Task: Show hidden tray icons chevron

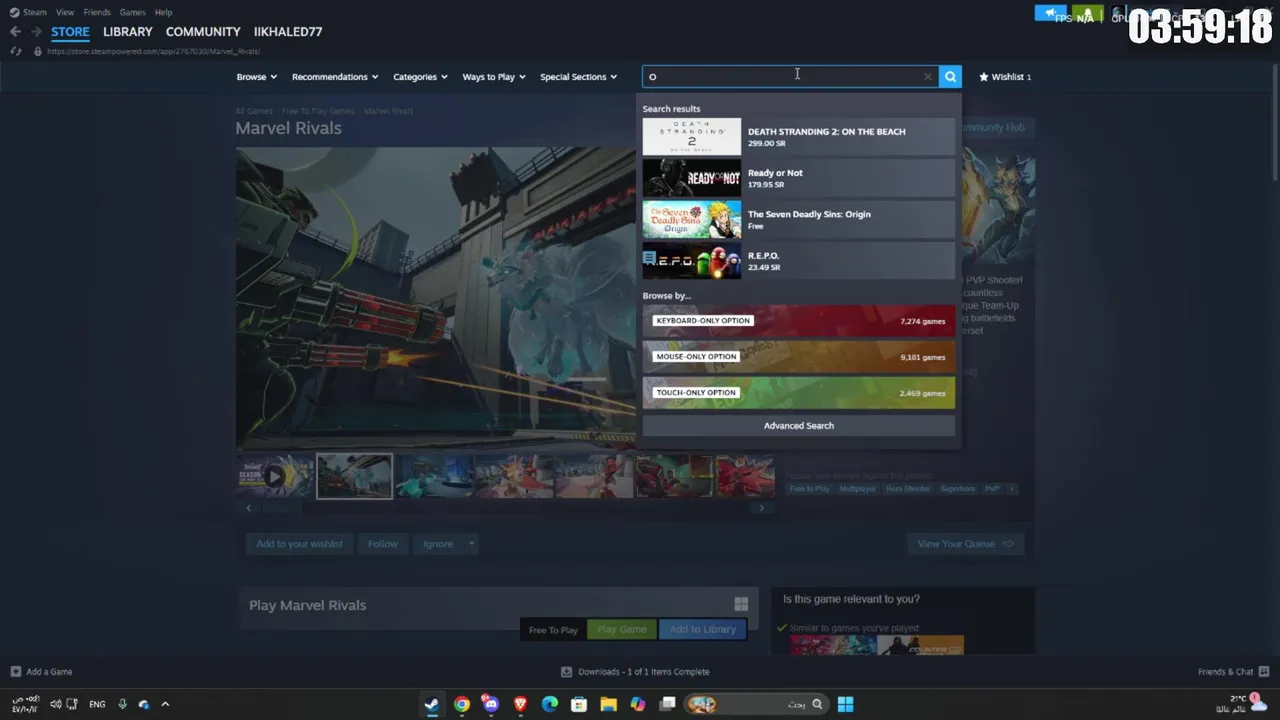Action: click(x=165, y=704)
